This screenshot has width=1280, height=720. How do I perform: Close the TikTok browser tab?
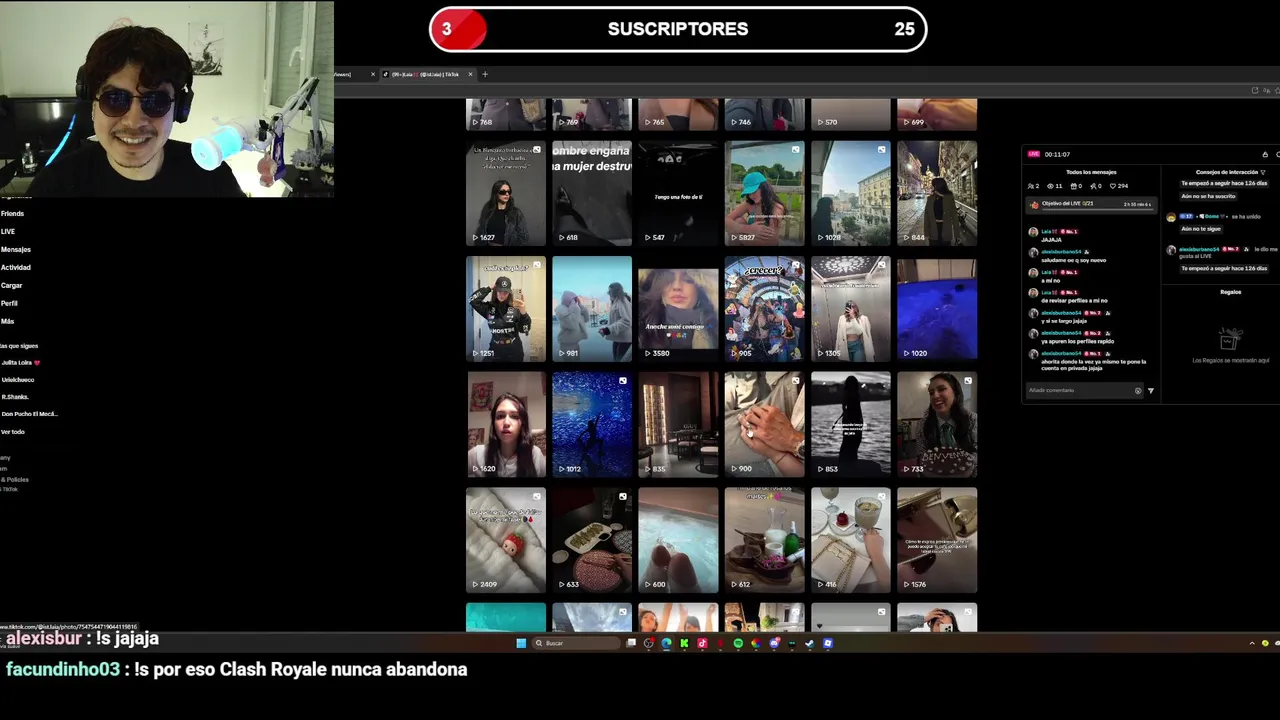tap(470, 74)
